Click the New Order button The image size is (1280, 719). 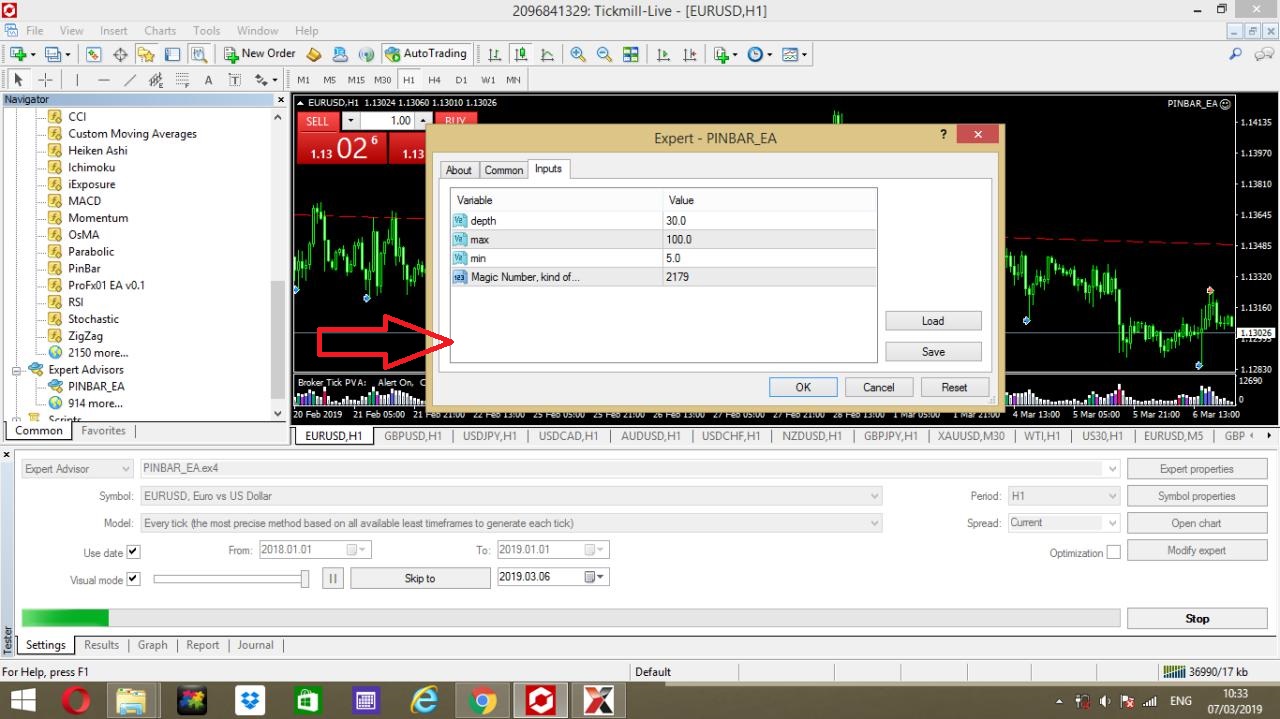[259, 54]
